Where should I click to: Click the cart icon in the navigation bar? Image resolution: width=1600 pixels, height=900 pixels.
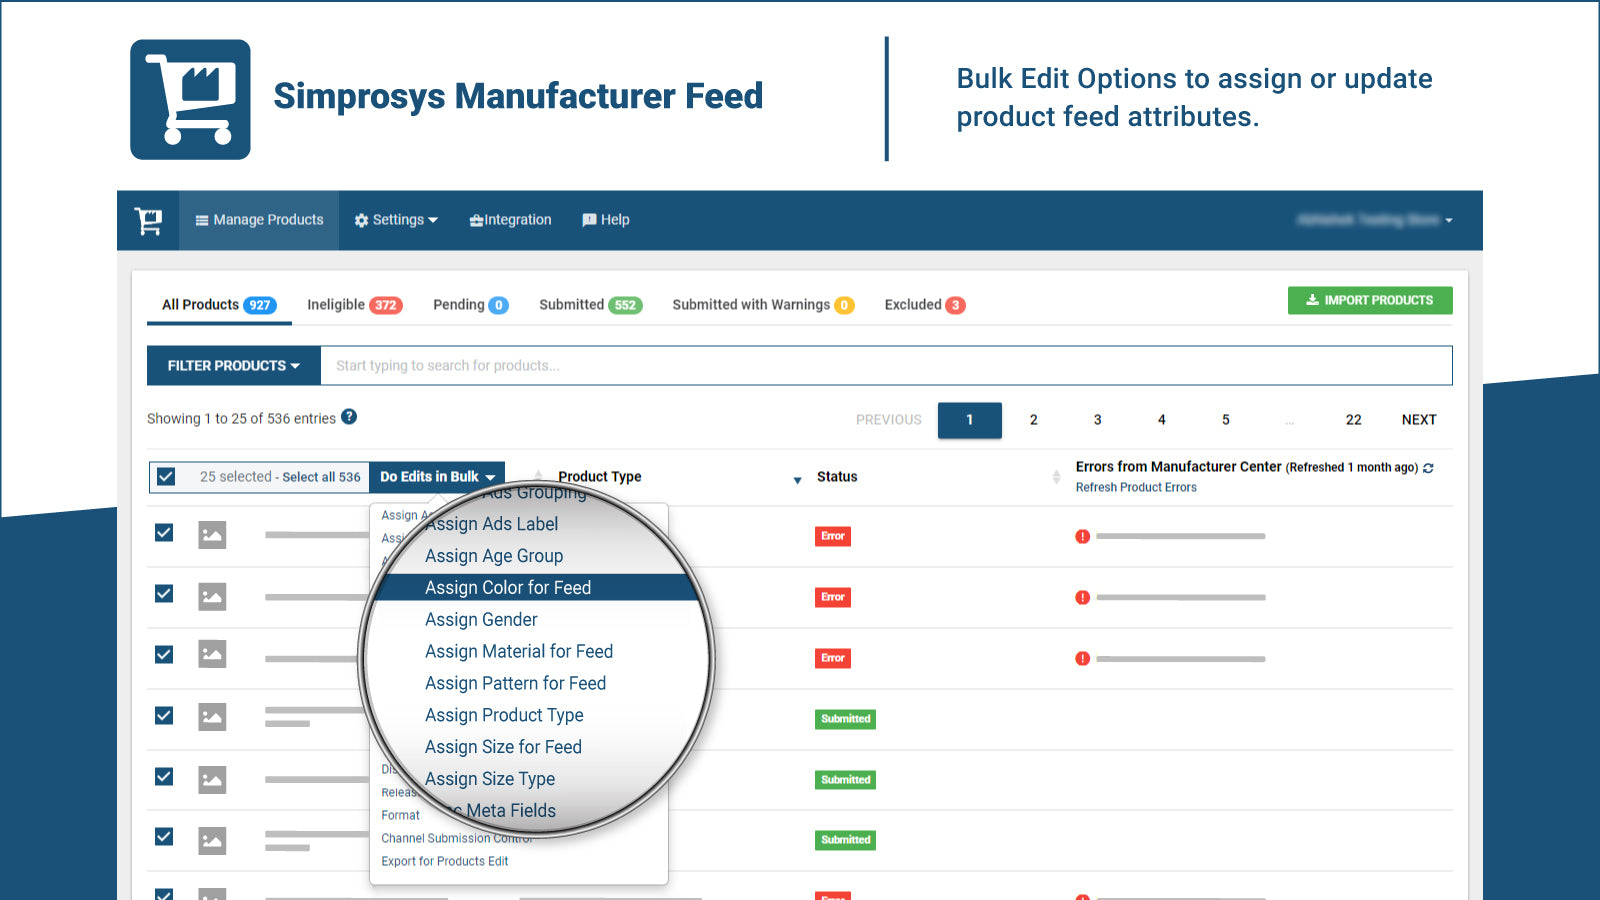pyautogui.click(x=148, y=220)
